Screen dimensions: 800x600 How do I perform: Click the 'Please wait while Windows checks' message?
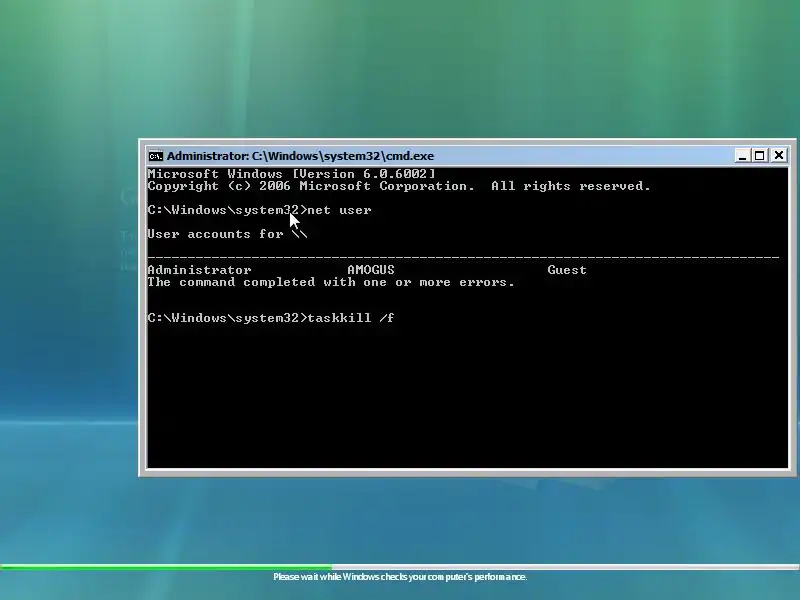pos(400,577)
